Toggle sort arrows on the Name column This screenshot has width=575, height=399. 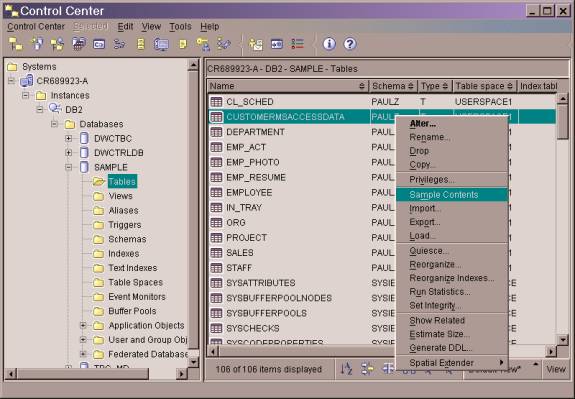click(362, 86)
